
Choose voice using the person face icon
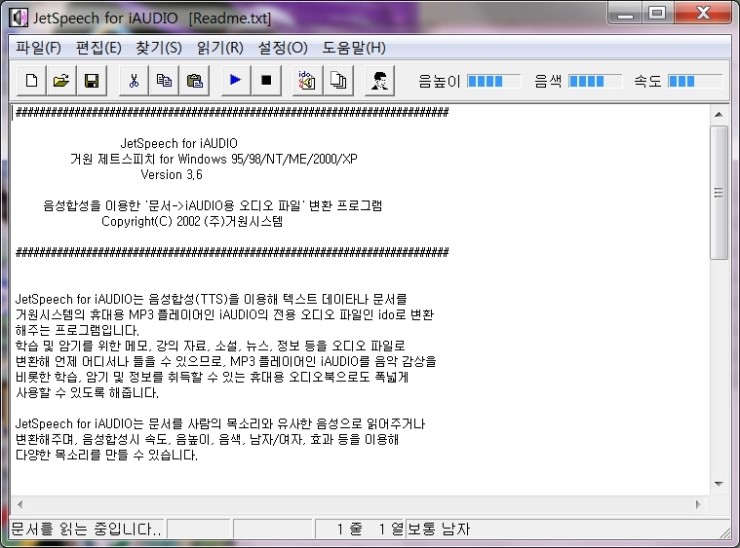[x=379, y=81]
